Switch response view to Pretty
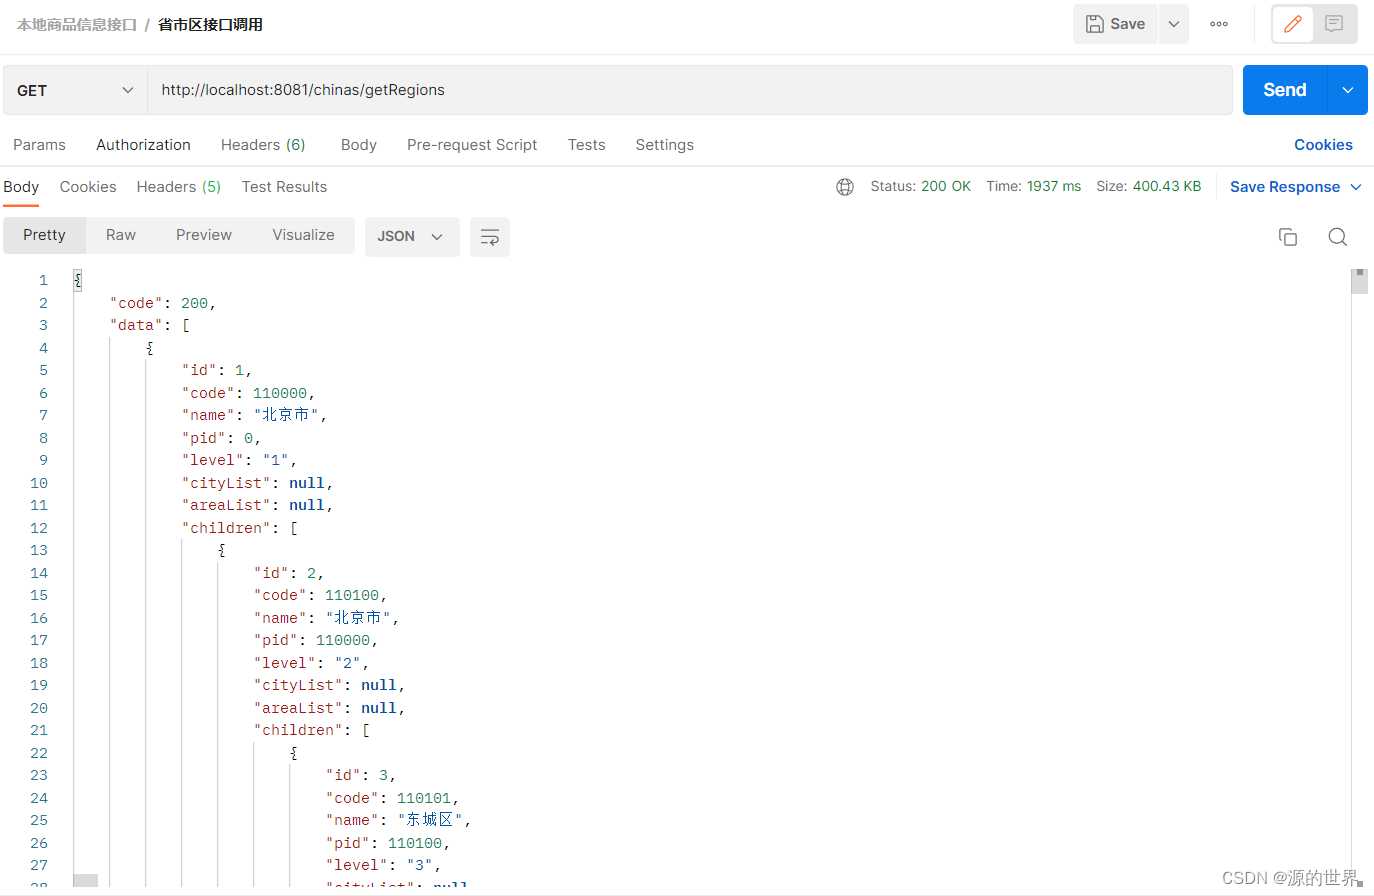The height and width of the screenshot is (896, 1374). point(44,235)
